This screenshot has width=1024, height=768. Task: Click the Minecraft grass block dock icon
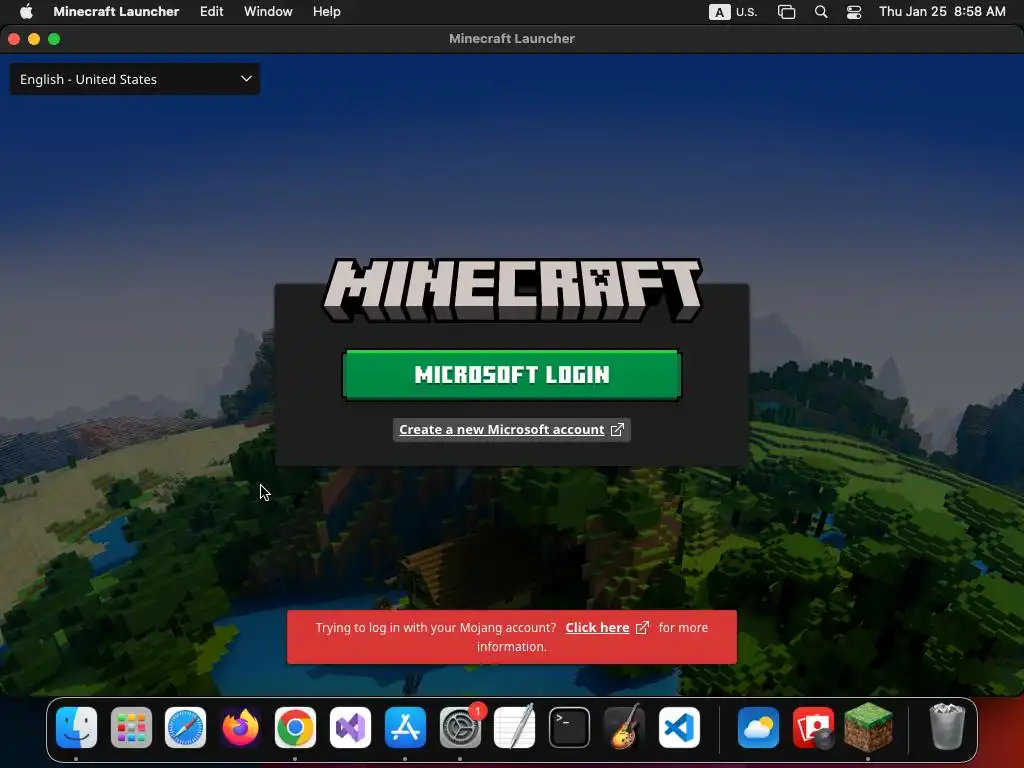pos(868,727)
